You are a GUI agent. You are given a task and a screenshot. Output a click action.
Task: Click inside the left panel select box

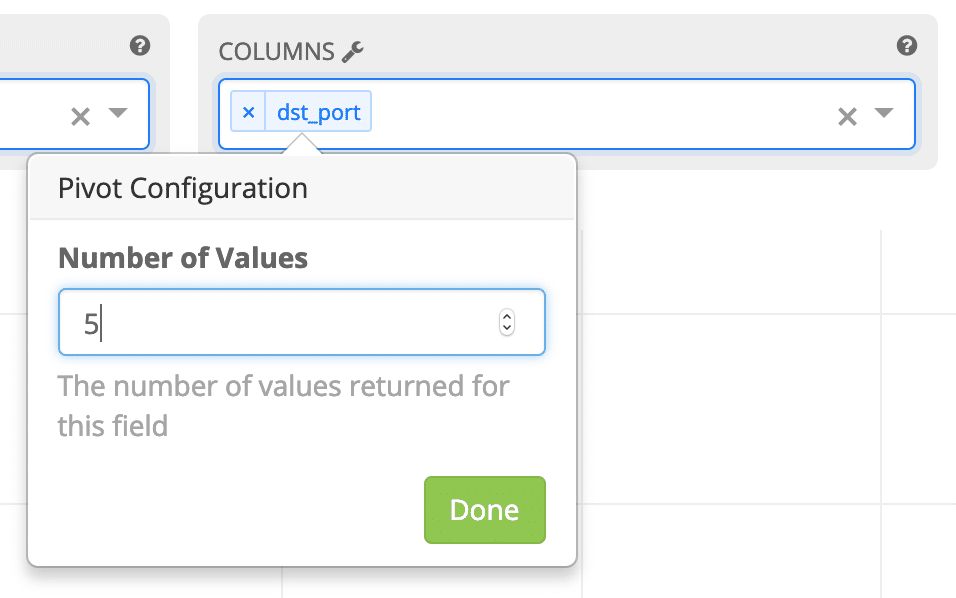click(x=30, y=114)
